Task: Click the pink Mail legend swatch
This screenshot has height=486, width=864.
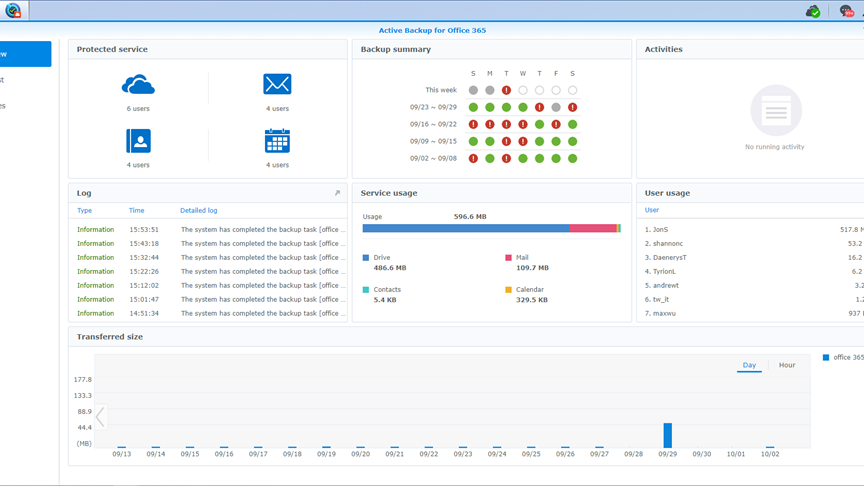Action: [x=508, y=257]
